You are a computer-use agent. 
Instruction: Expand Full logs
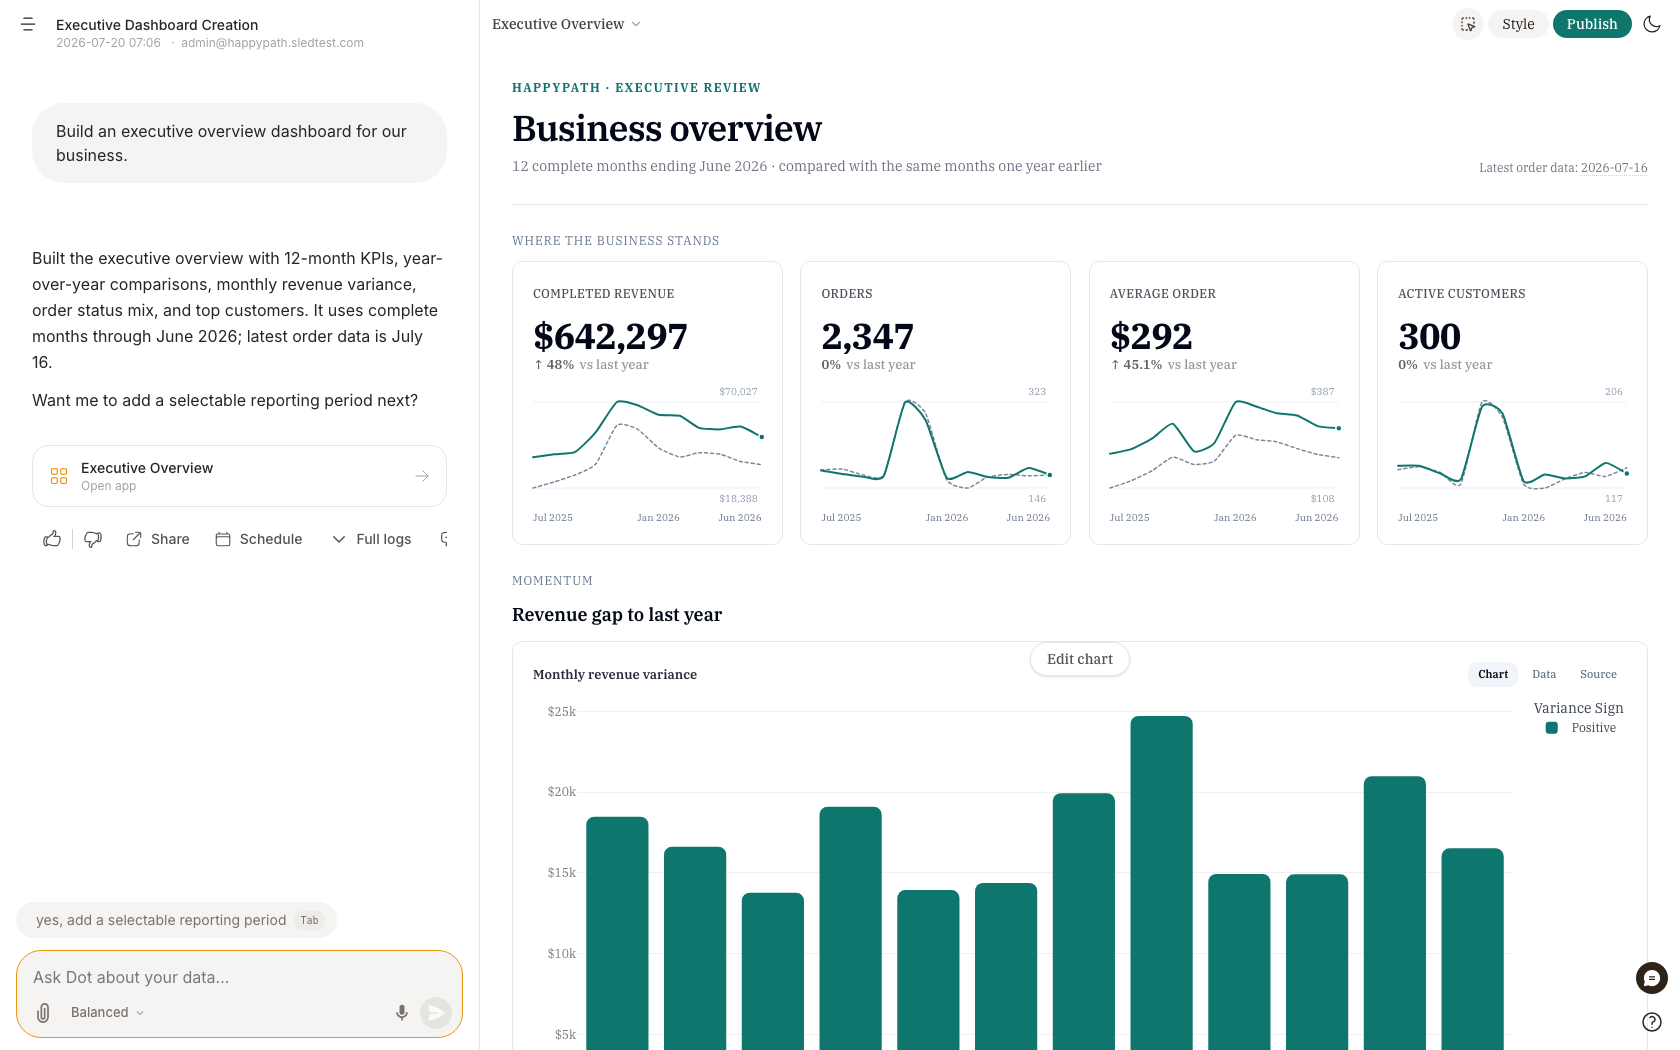point(372,539)
